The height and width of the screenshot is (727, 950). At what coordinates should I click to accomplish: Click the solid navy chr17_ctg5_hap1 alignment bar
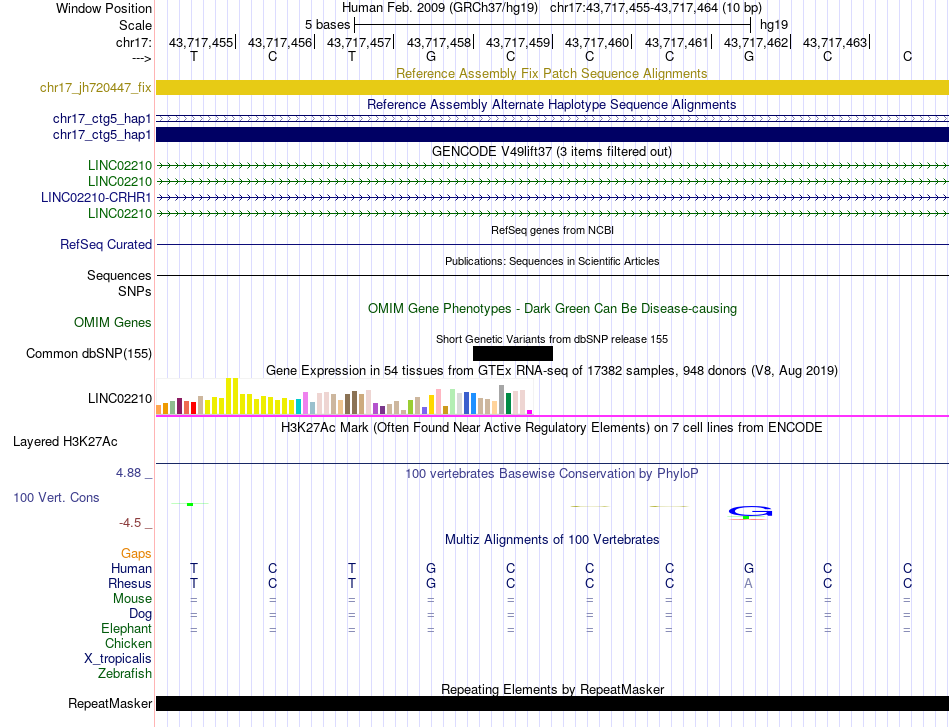pyautogui.click(x=552, y=134)
